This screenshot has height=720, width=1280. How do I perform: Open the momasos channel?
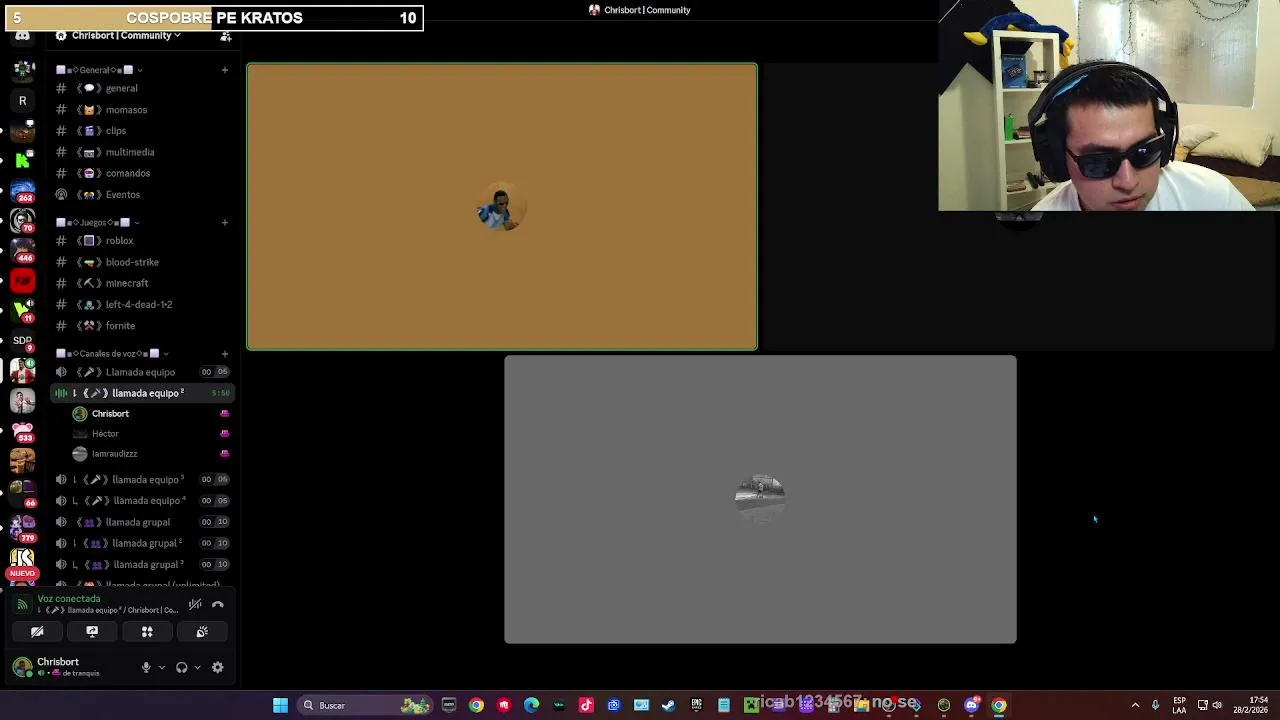click(143, 110)
